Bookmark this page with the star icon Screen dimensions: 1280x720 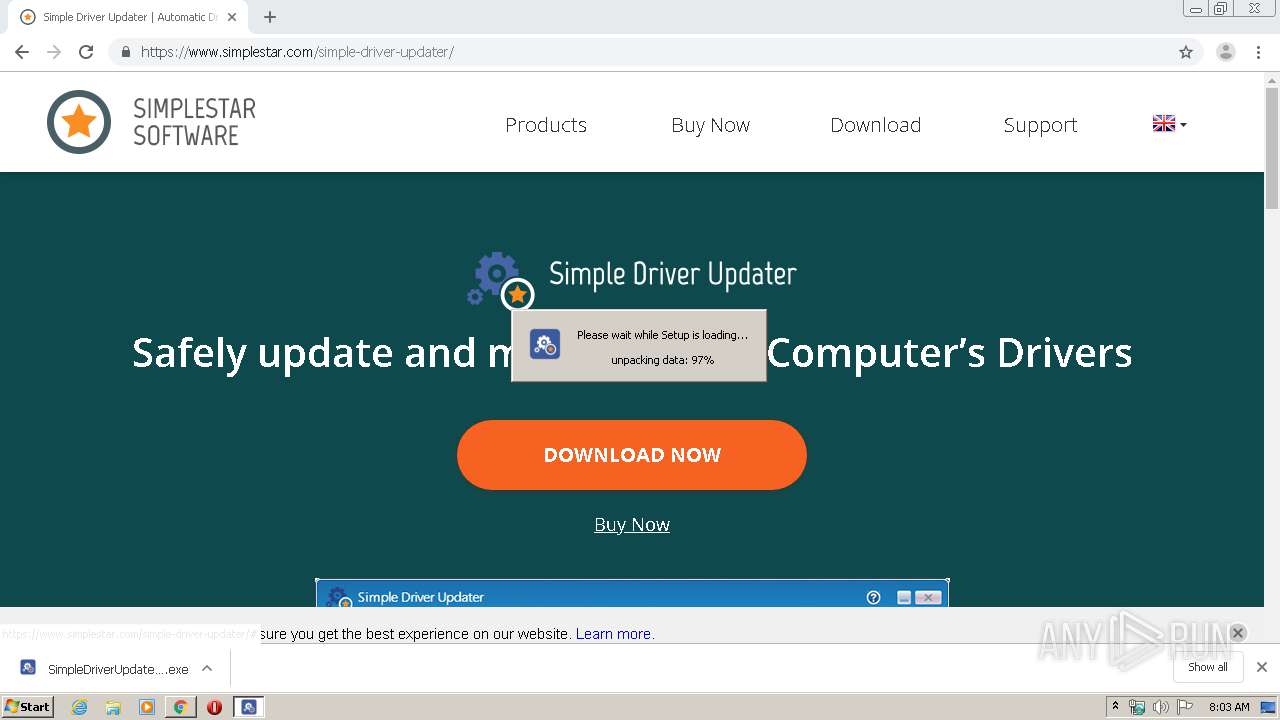click(x=1186, y=52)
